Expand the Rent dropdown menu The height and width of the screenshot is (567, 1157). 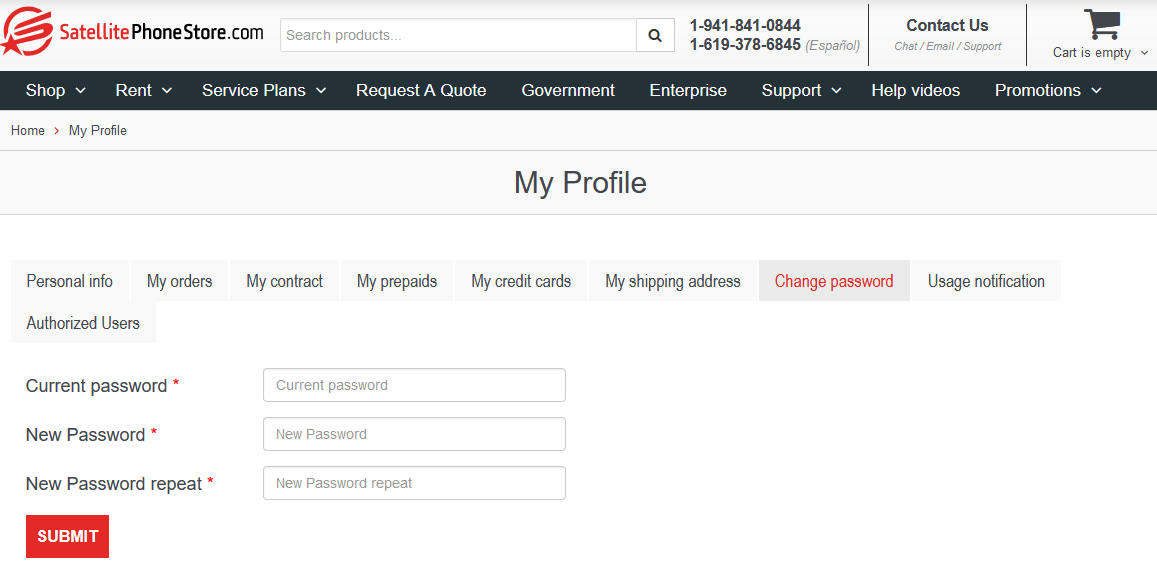[x=144, y=90]
